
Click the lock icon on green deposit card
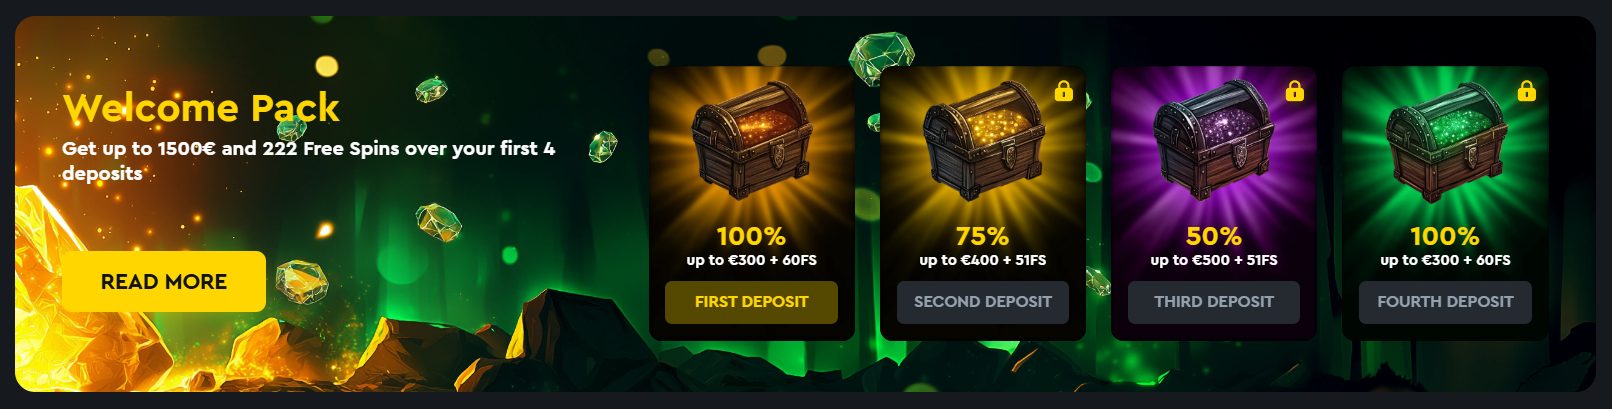pos(1526,91)
